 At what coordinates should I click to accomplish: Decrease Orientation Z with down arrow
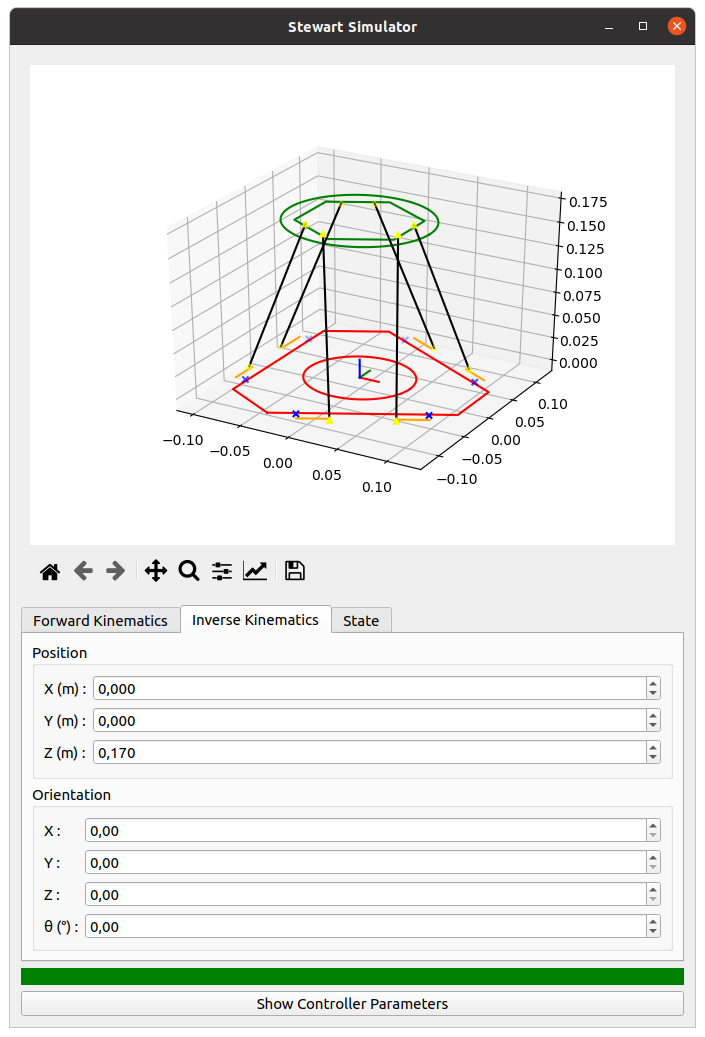(653, 899)
